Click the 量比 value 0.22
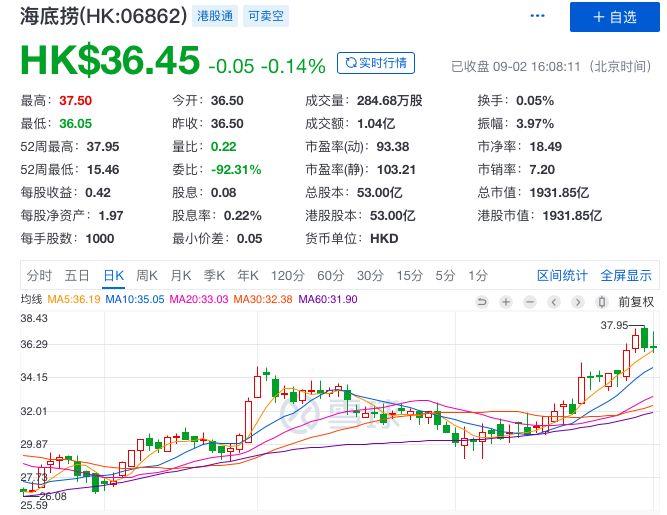 tap(223, 147)
